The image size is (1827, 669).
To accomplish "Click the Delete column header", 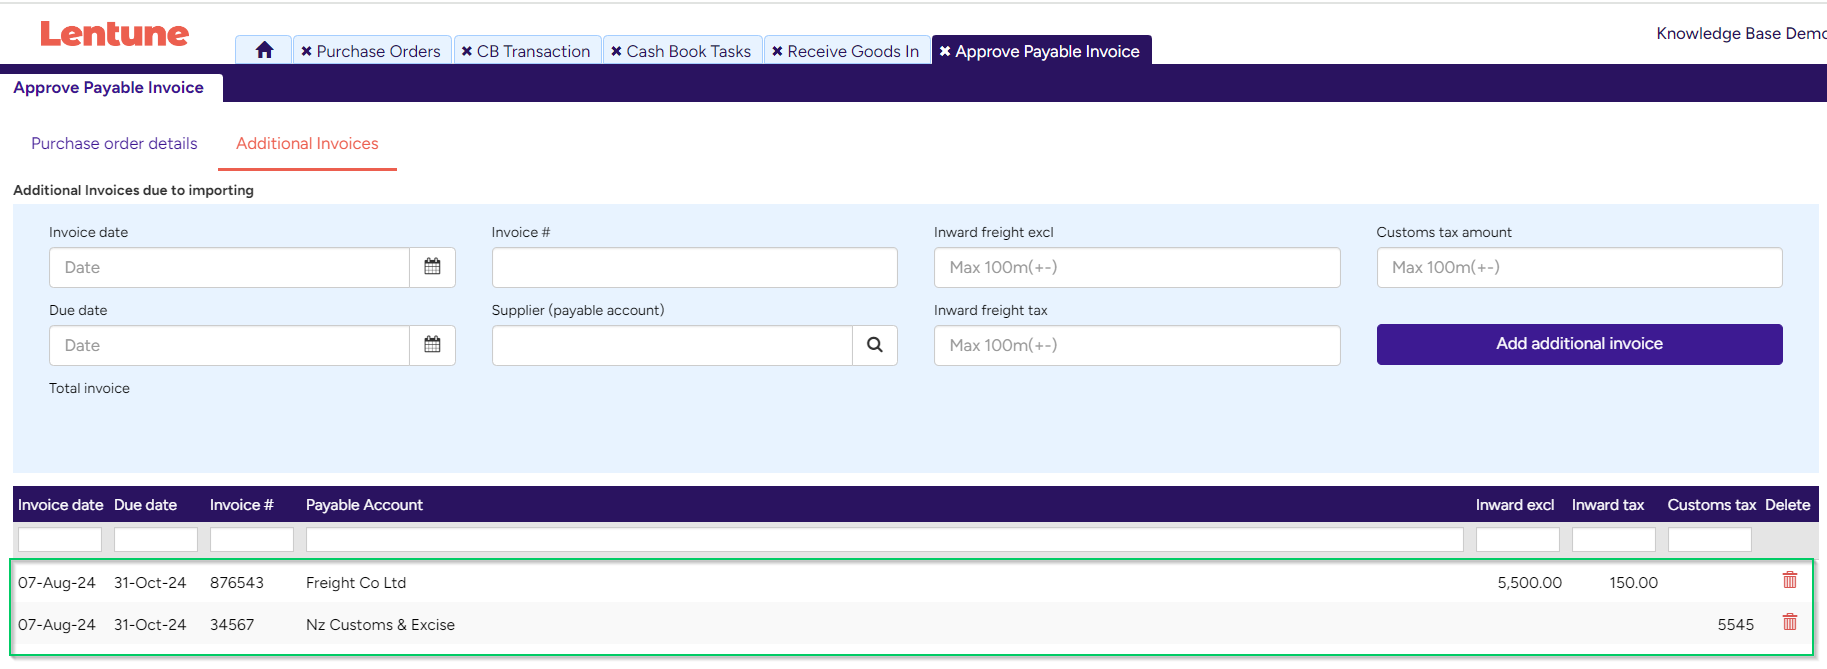I will (1787, 505).
